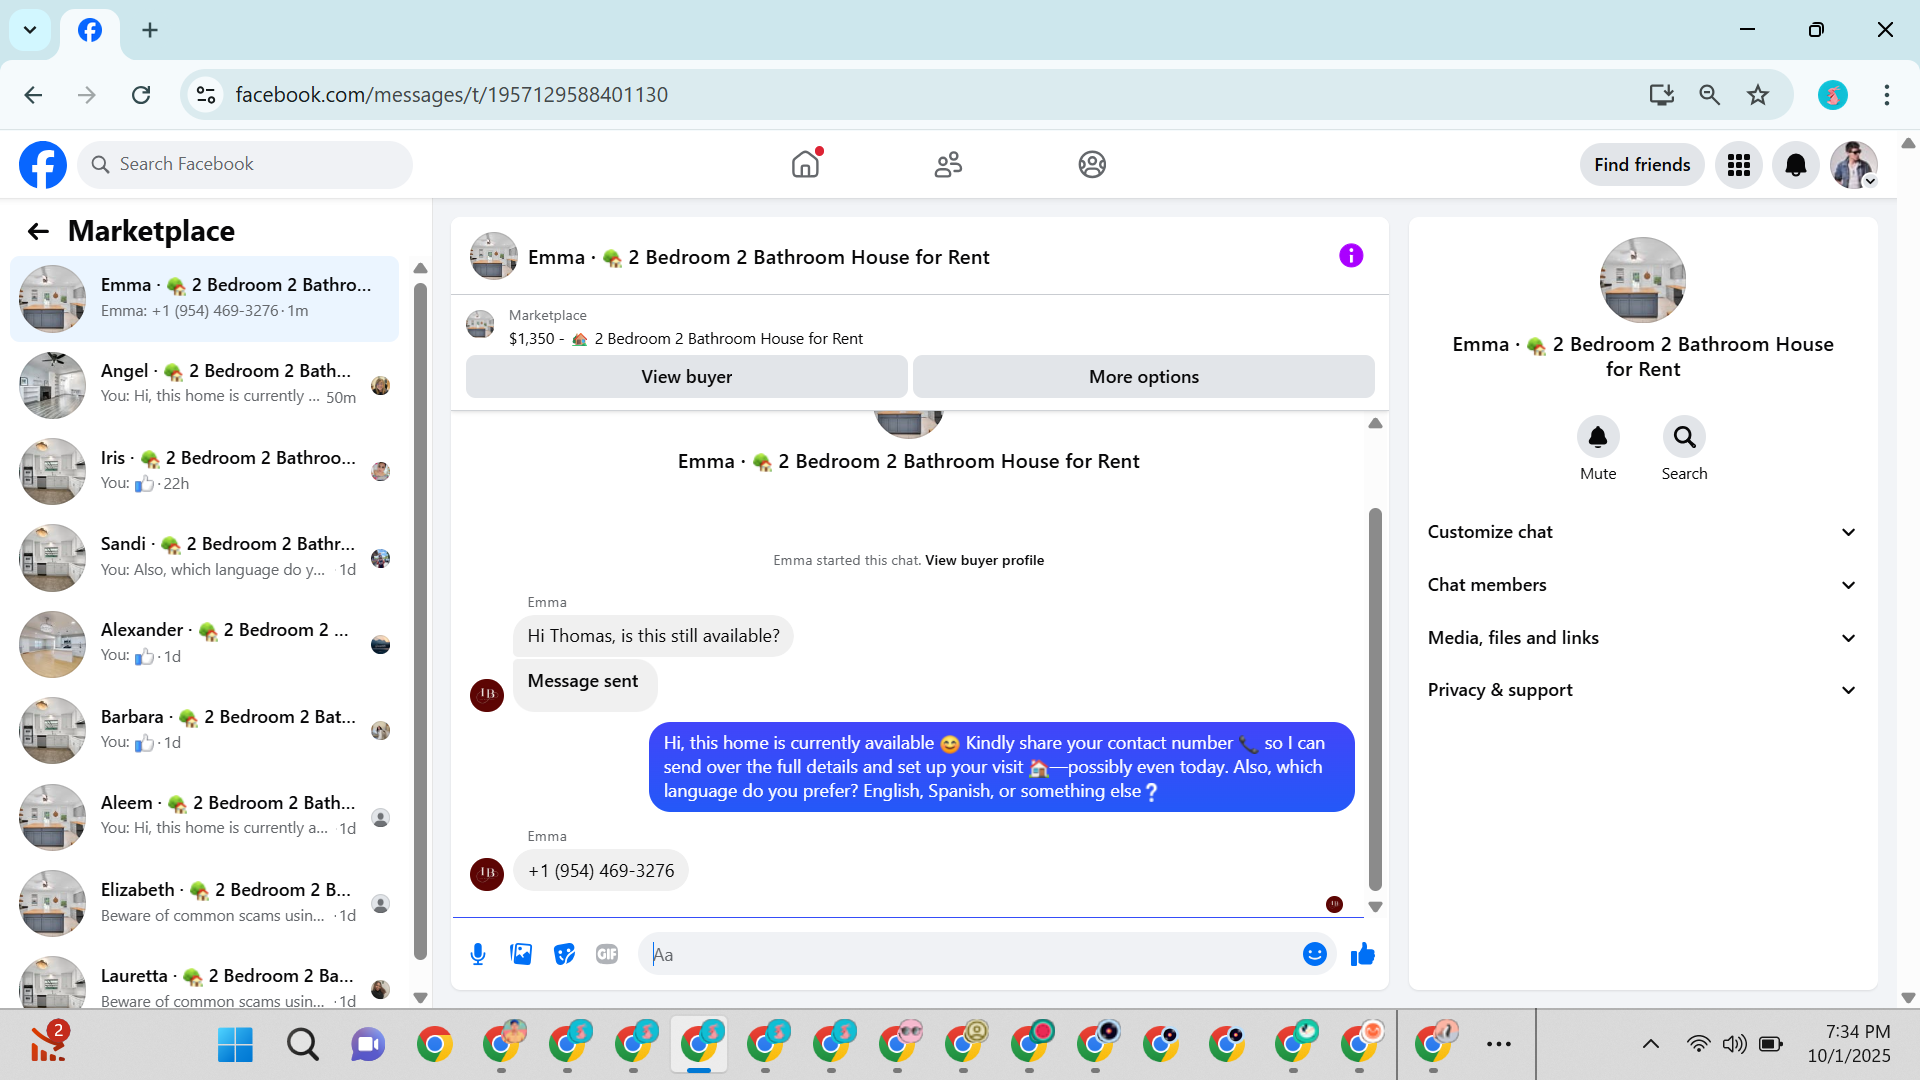
Task: Open Windows taskbar search
Action: 302,1045
